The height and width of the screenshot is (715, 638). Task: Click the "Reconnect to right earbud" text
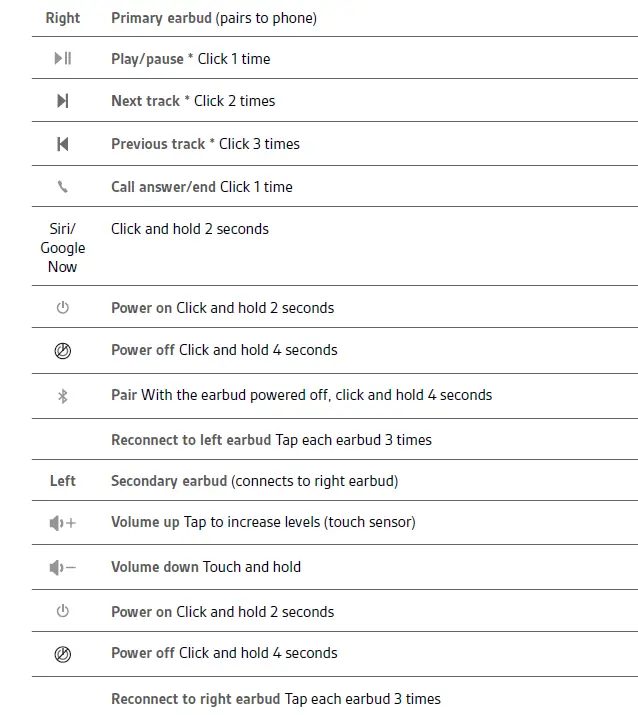pos(195,699)
